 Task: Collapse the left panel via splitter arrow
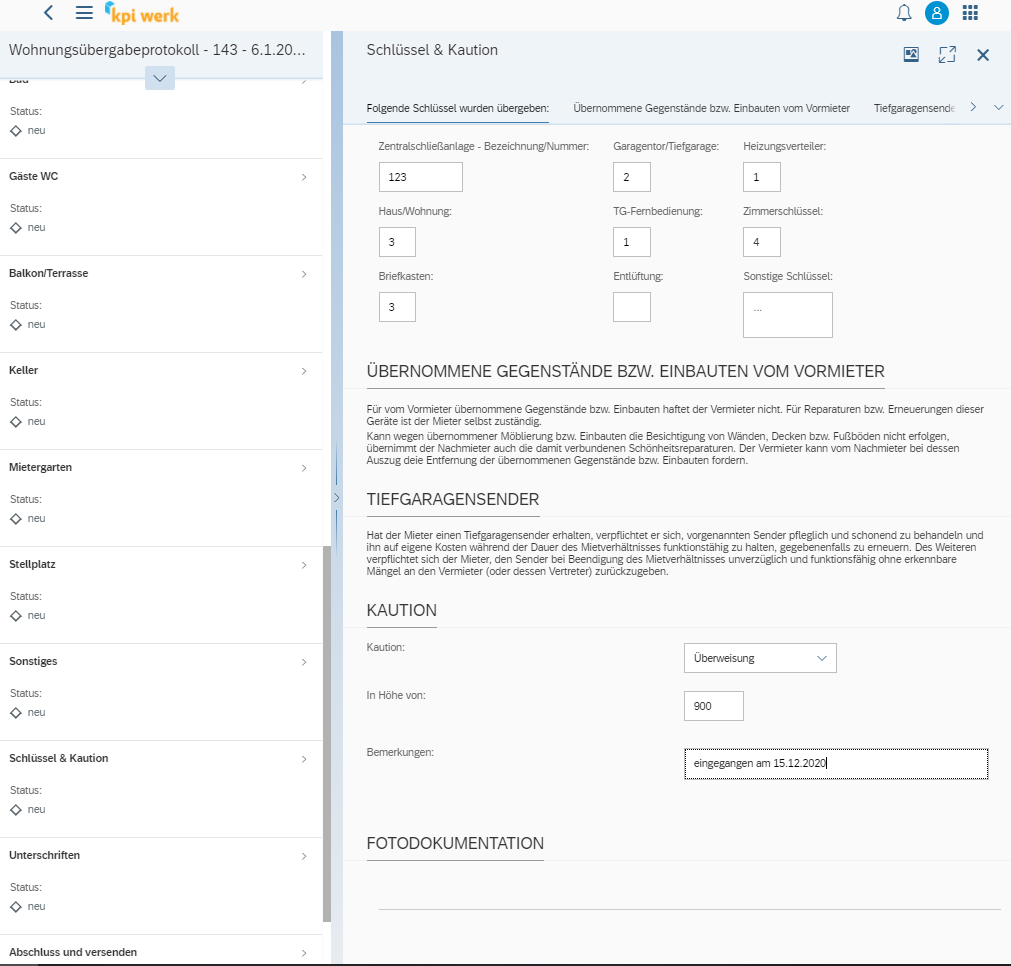[336, 498]
